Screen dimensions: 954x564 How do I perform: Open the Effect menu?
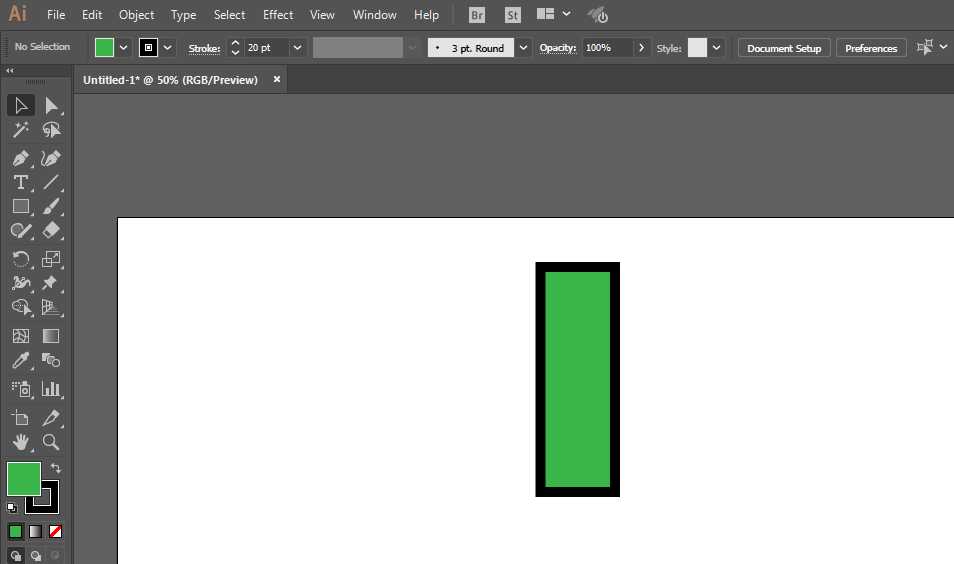pyautogui.click(x=278, y=15)
